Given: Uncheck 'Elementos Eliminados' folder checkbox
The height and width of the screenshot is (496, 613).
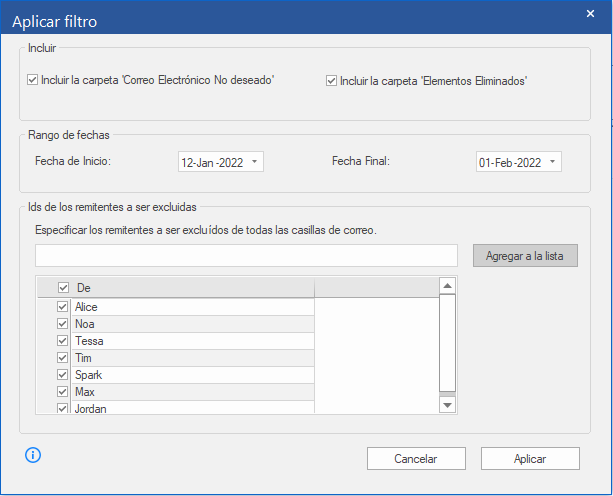Looking at the screenshot, I should pyautogui.click(x=331, y=81).
